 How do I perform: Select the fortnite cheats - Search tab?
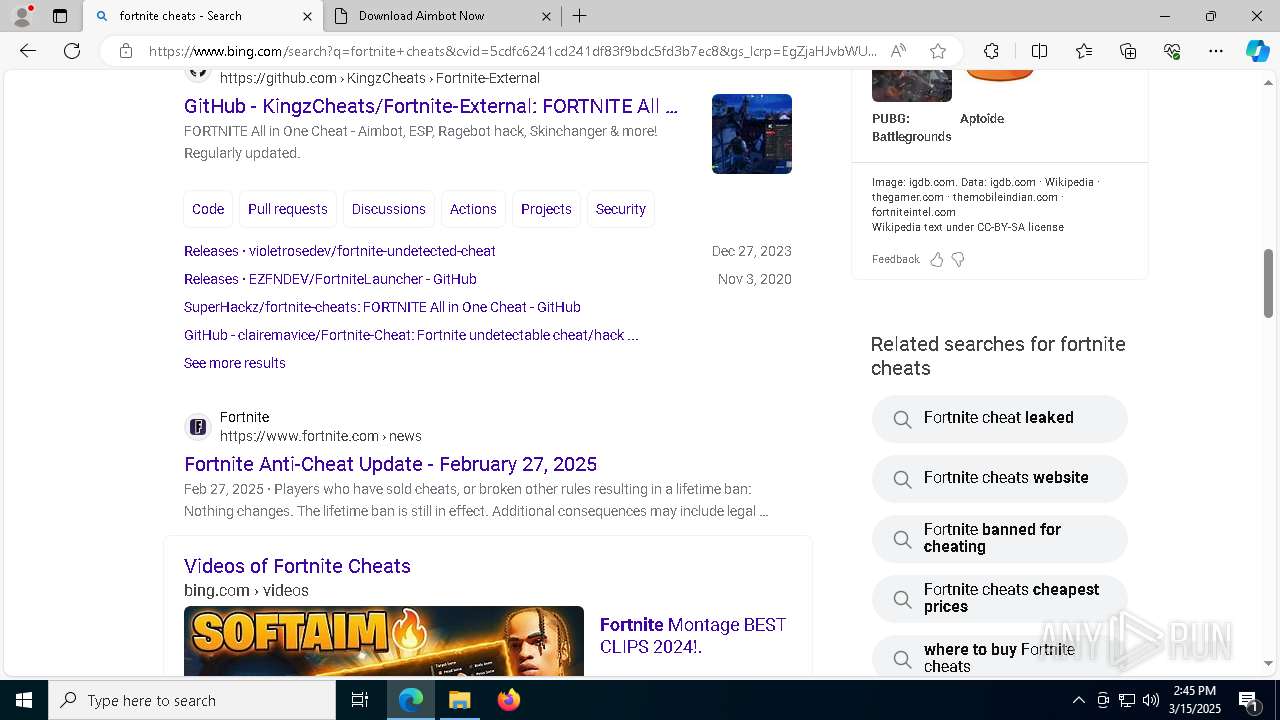click(x=203, y=16)
